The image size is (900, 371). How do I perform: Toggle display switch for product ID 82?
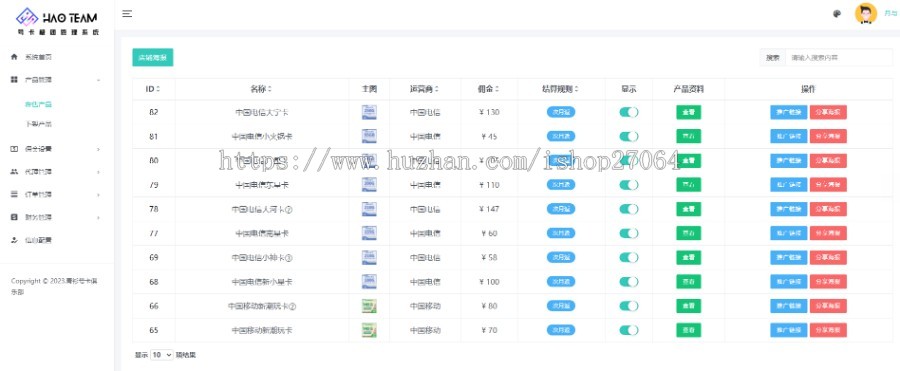(629, 112)
